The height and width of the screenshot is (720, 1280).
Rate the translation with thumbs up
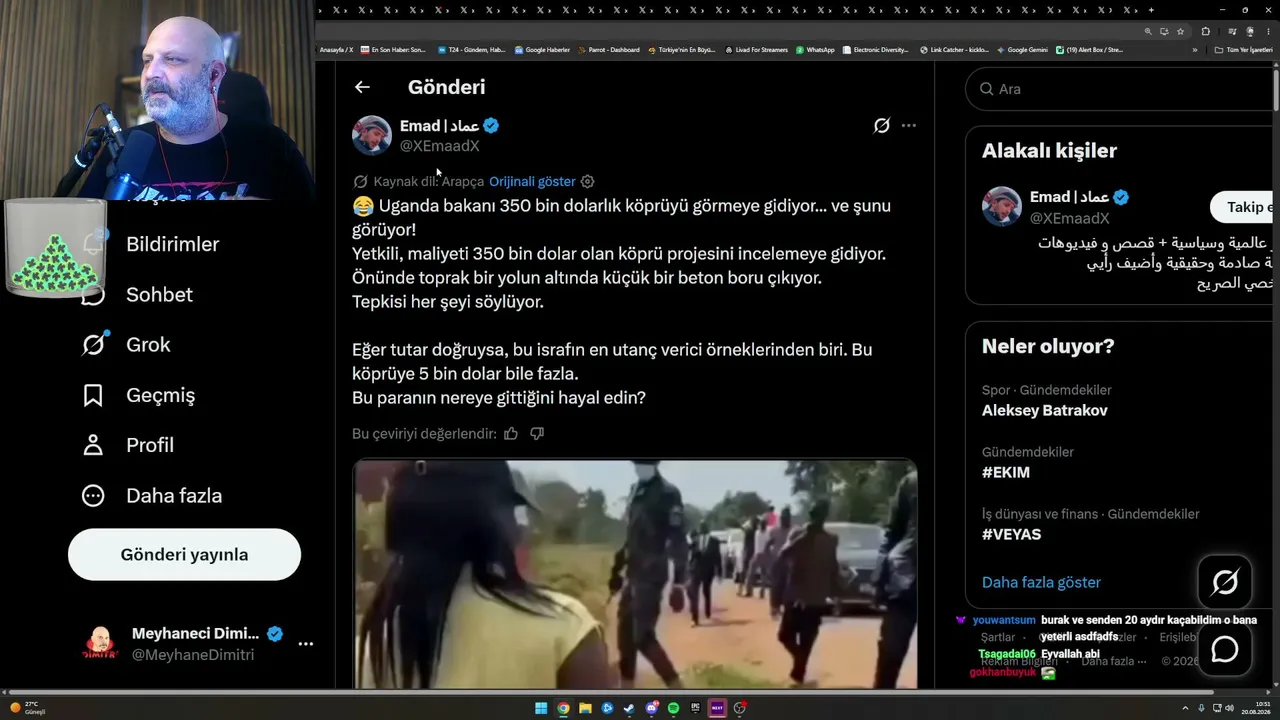[x=511, y=434]
